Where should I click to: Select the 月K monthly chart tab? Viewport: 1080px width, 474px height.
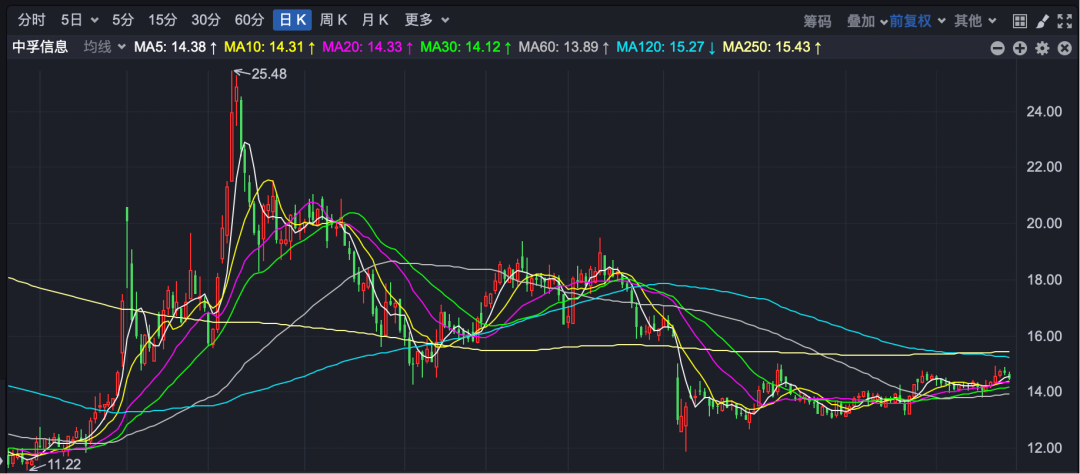[x=376, y=20]
